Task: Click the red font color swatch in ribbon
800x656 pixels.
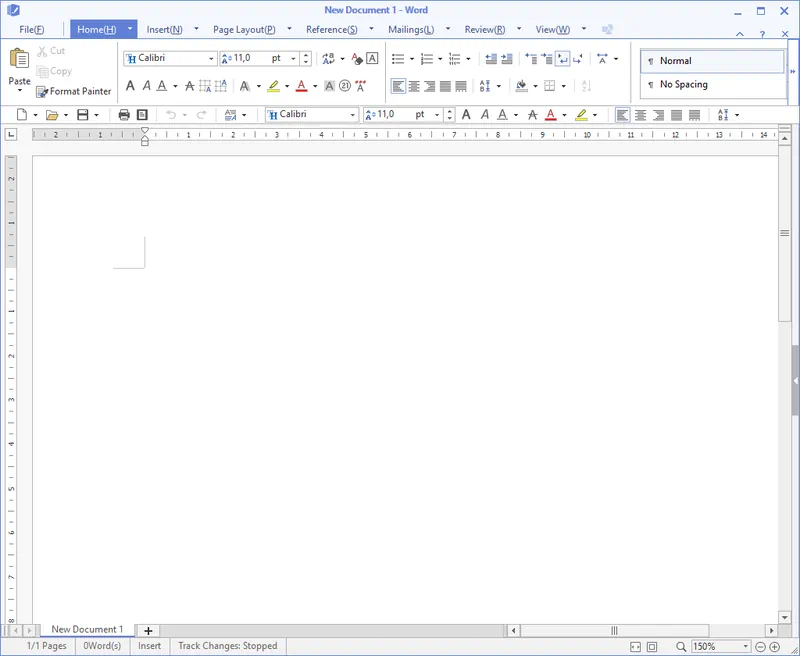Action: [x=301, y=87]
